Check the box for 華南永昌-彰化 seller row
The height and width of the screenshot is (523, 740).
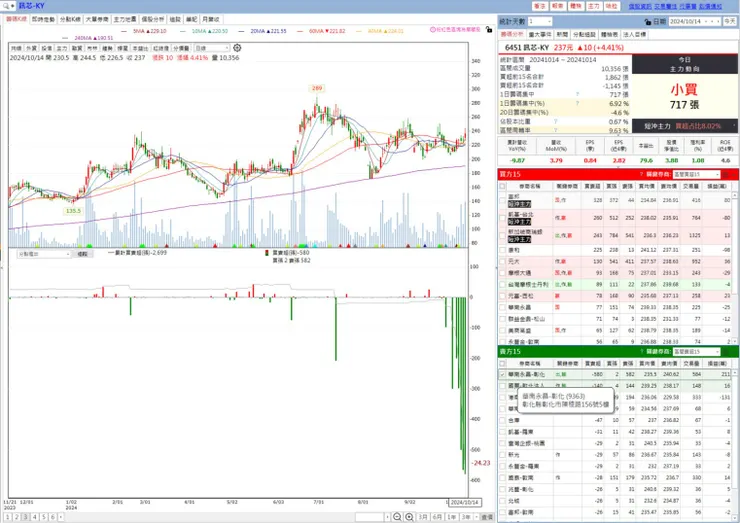502,374
